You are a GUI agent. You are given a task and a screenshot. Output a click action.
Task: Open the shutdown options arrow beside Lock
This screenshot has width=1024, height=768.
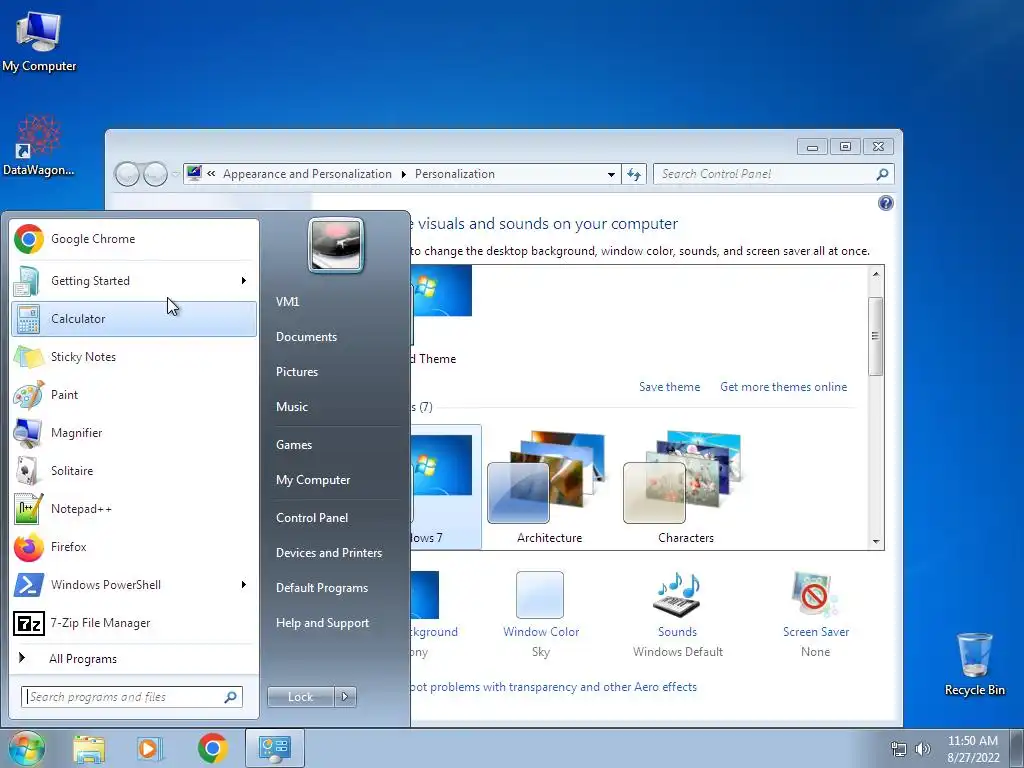click(345, 697)
